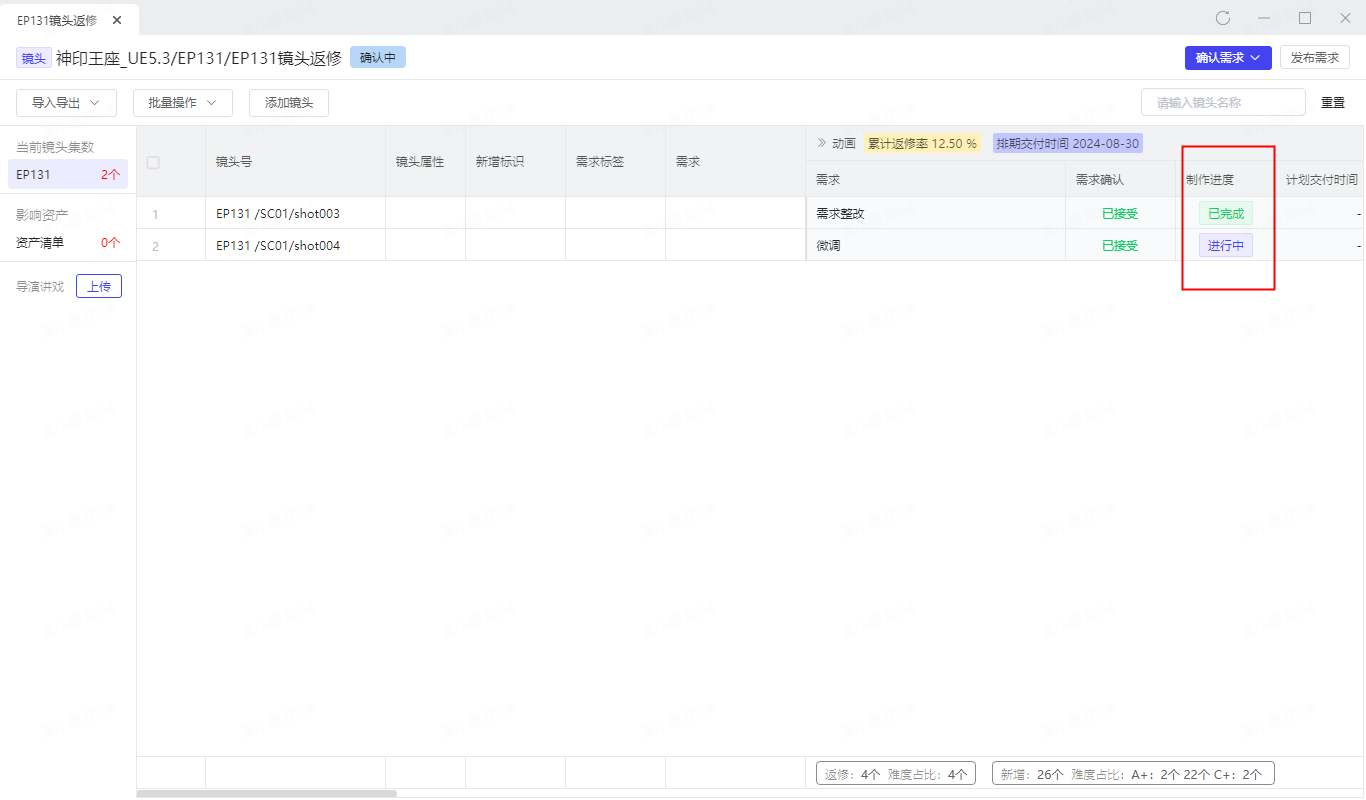The image size is (1366, 800).
Task: Expand the 导入导出 dropdown menu
Action: click(66, 103)
